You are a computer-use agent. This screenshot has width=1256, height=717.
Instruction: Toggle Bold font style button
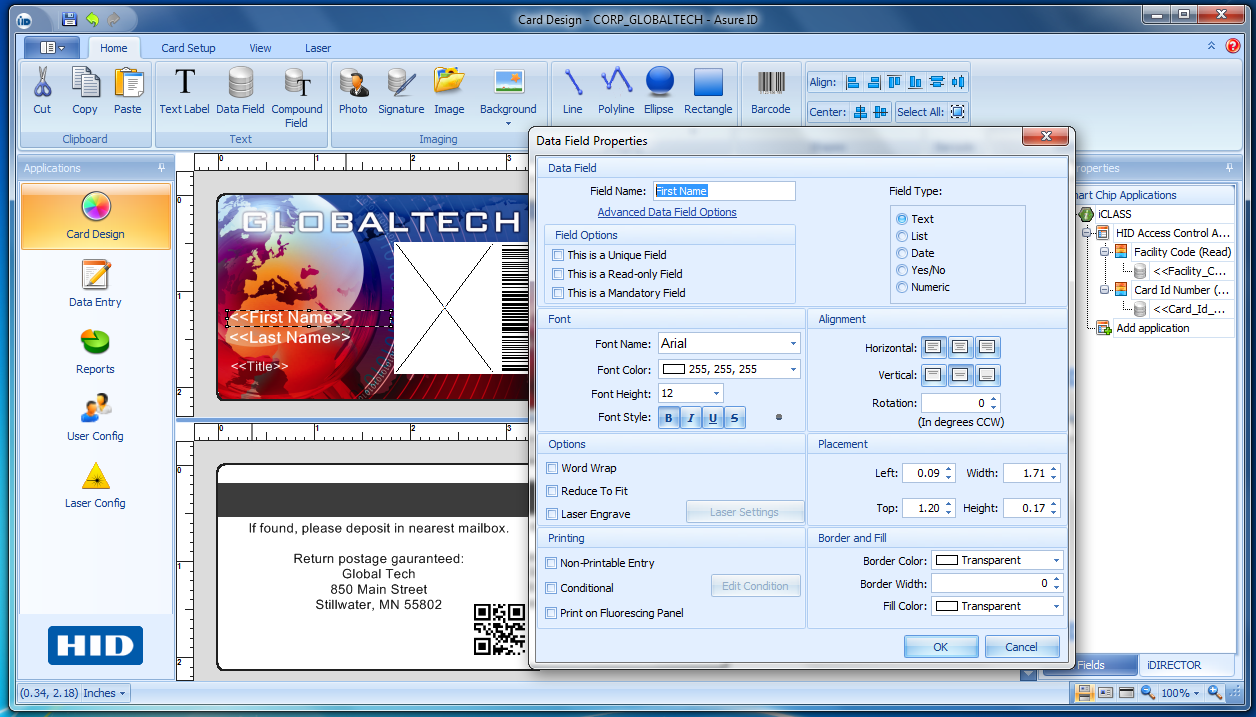669,419
